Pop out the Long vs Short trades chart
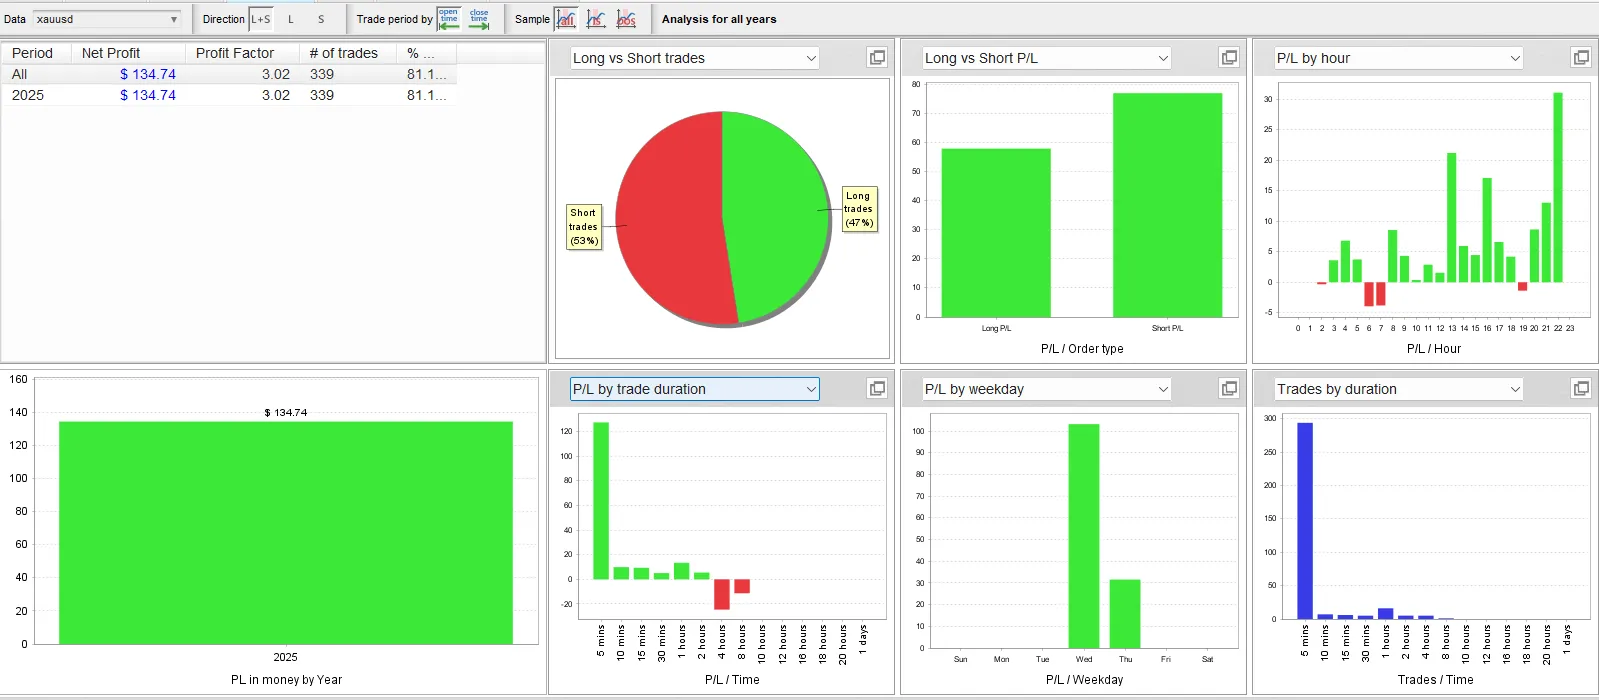The height and width of the screenshot is (700, 1599). pyautogui.click(x=877, y=58)
